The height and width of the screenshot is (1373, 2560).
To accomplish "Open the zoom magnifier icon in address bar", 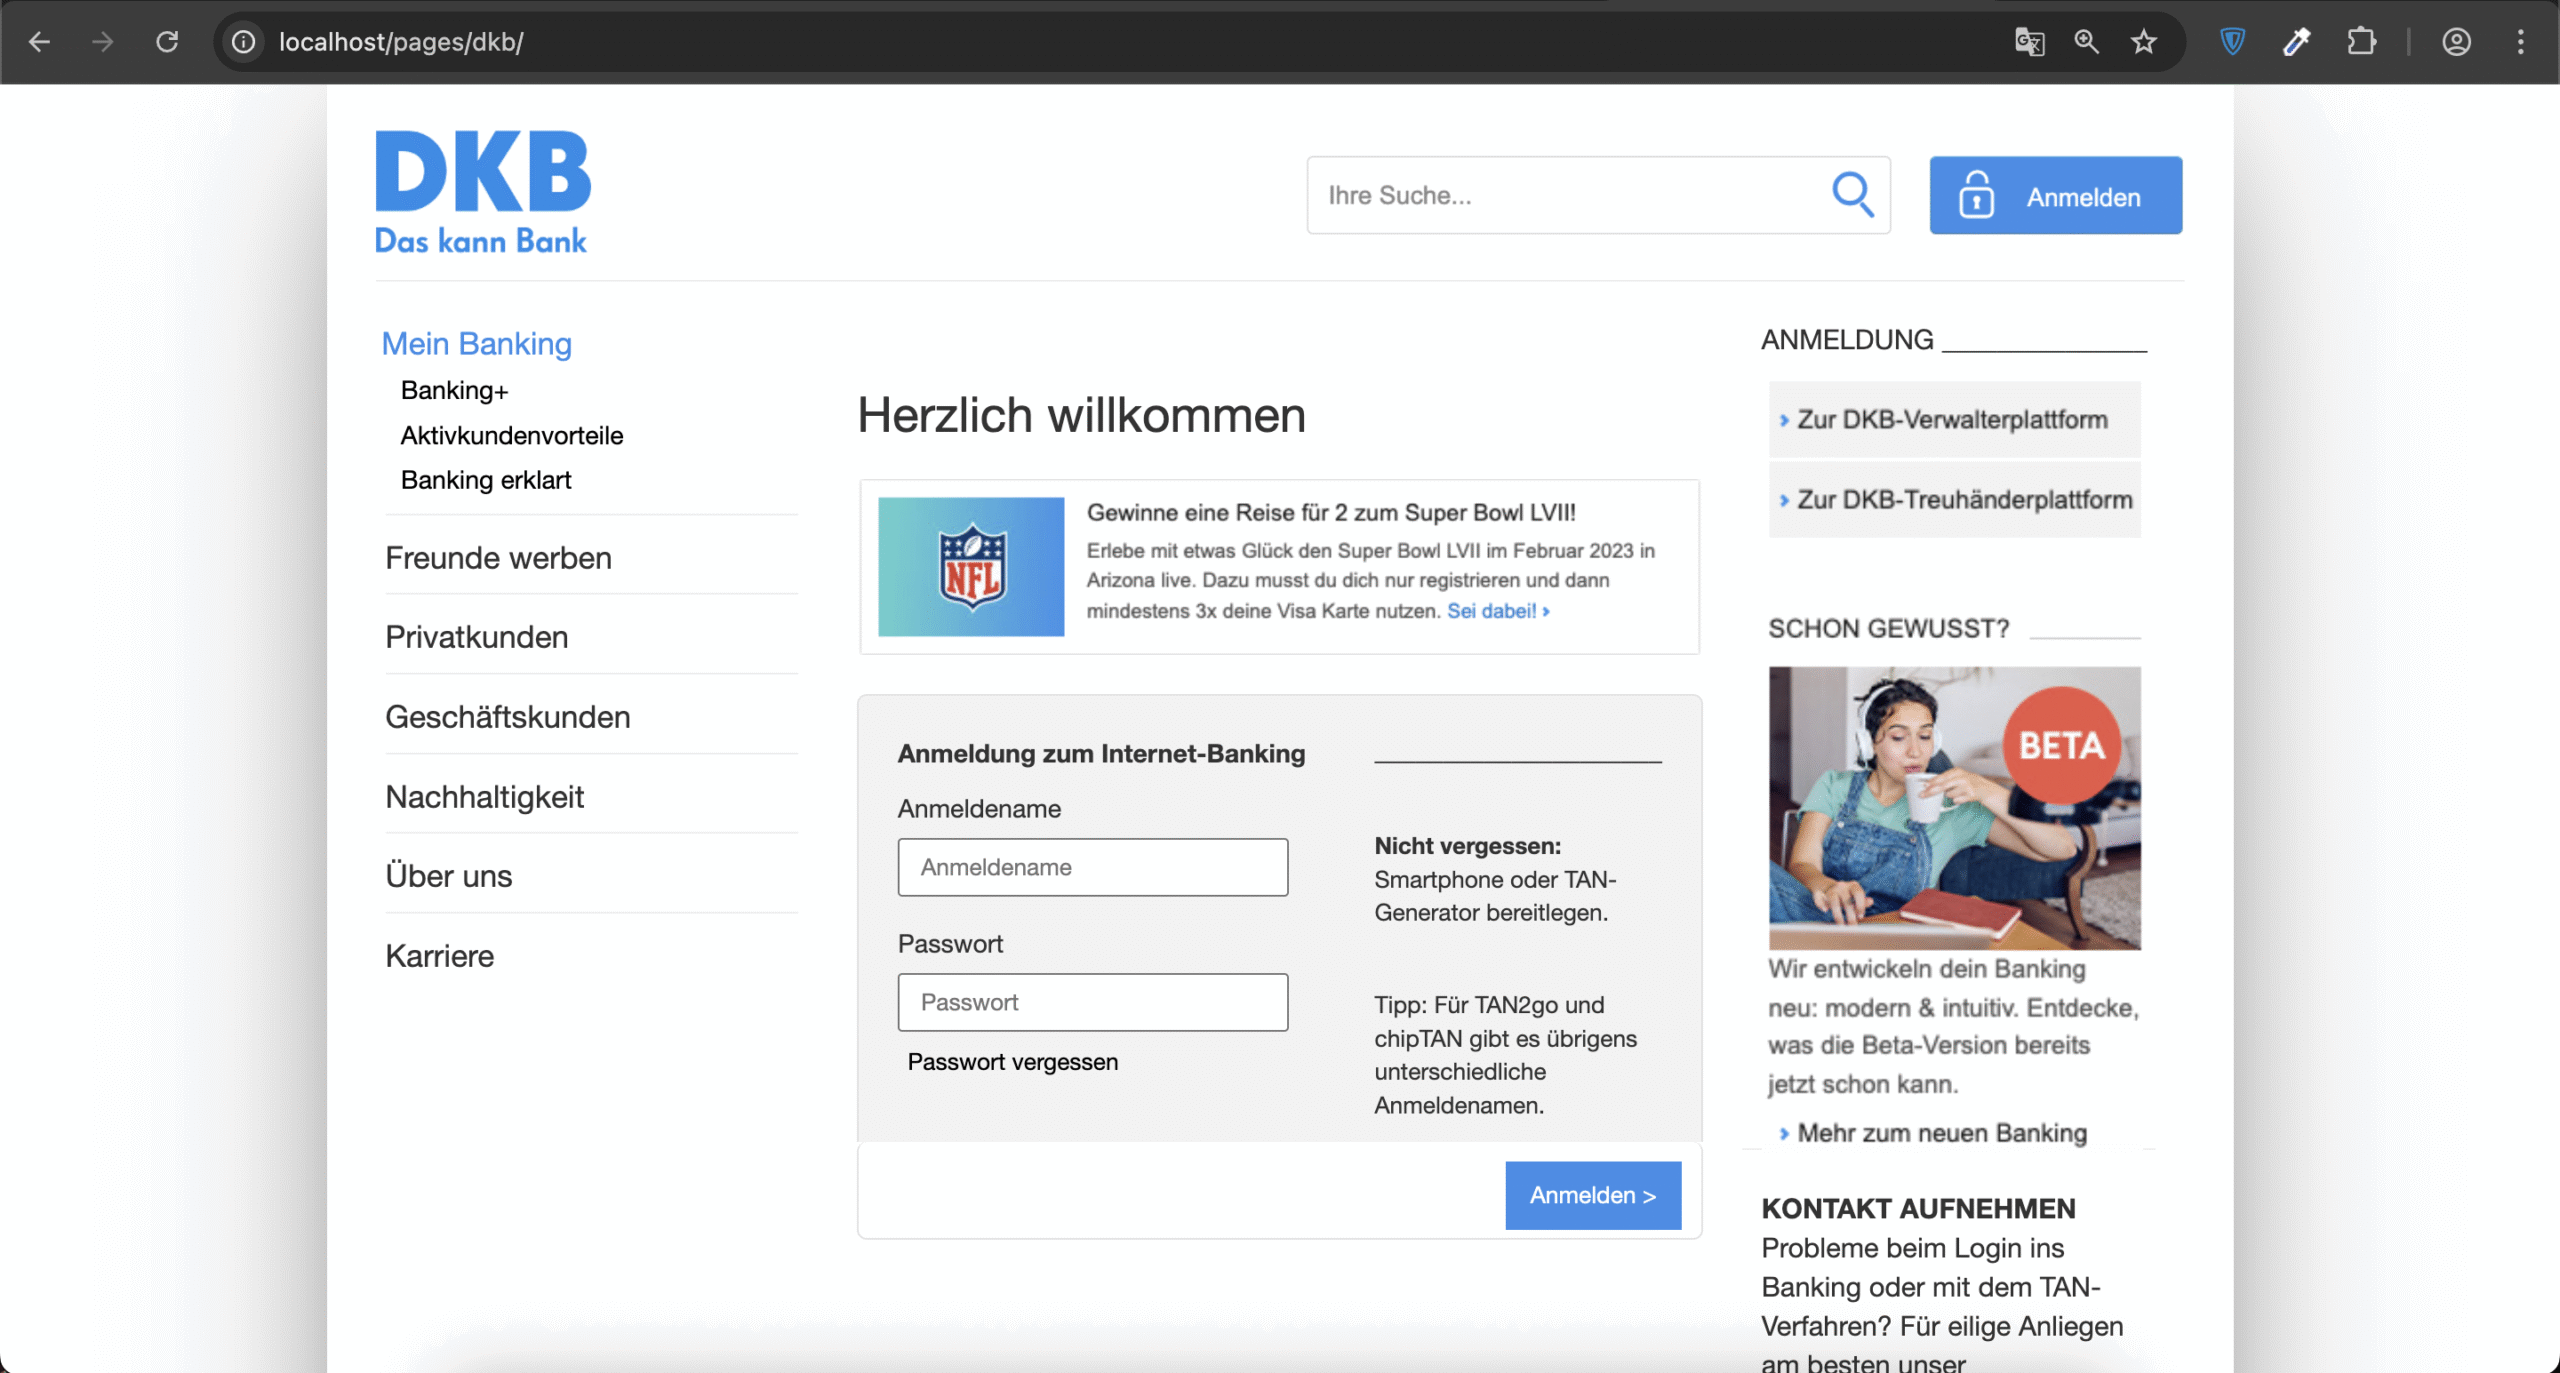I will pos(2086,42).
